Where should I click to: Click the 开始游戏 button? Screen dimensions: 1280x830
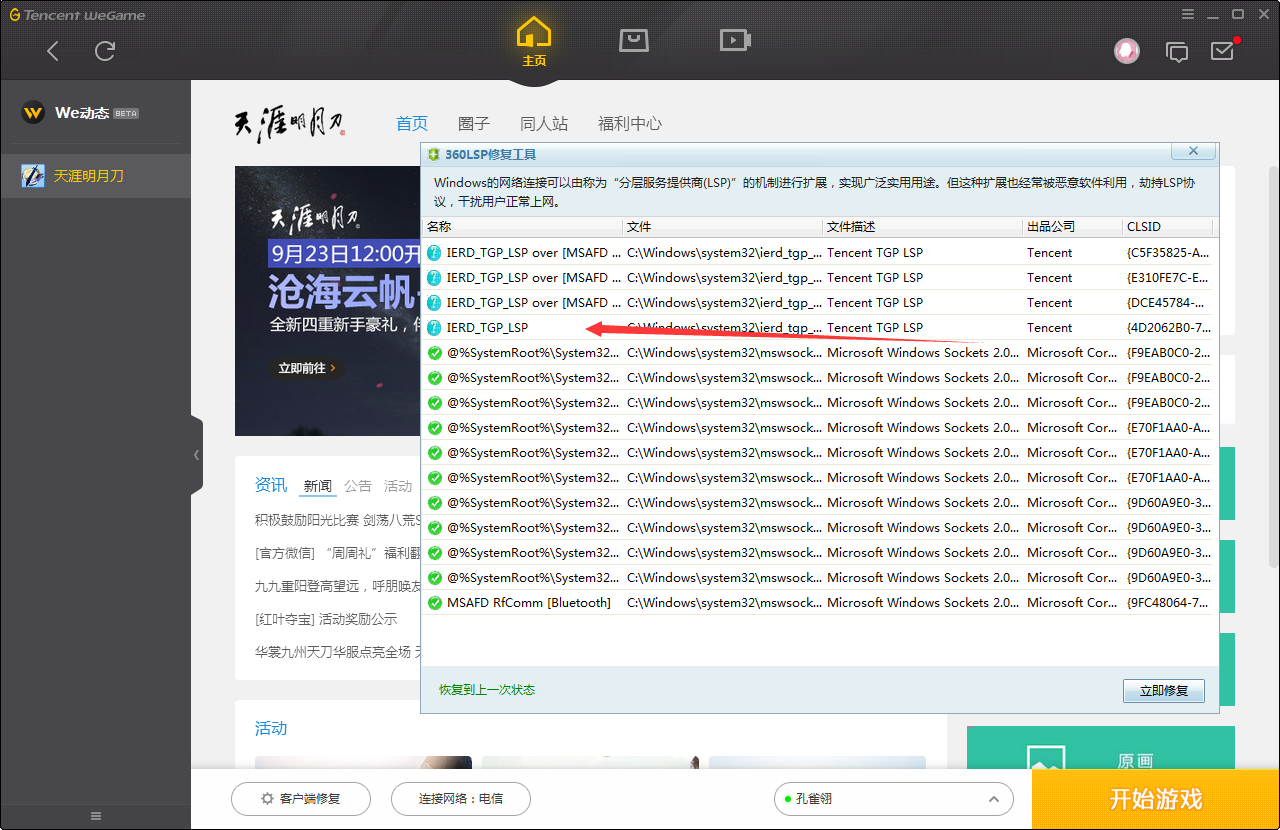pyautogui.click(x=1156, y=800)
